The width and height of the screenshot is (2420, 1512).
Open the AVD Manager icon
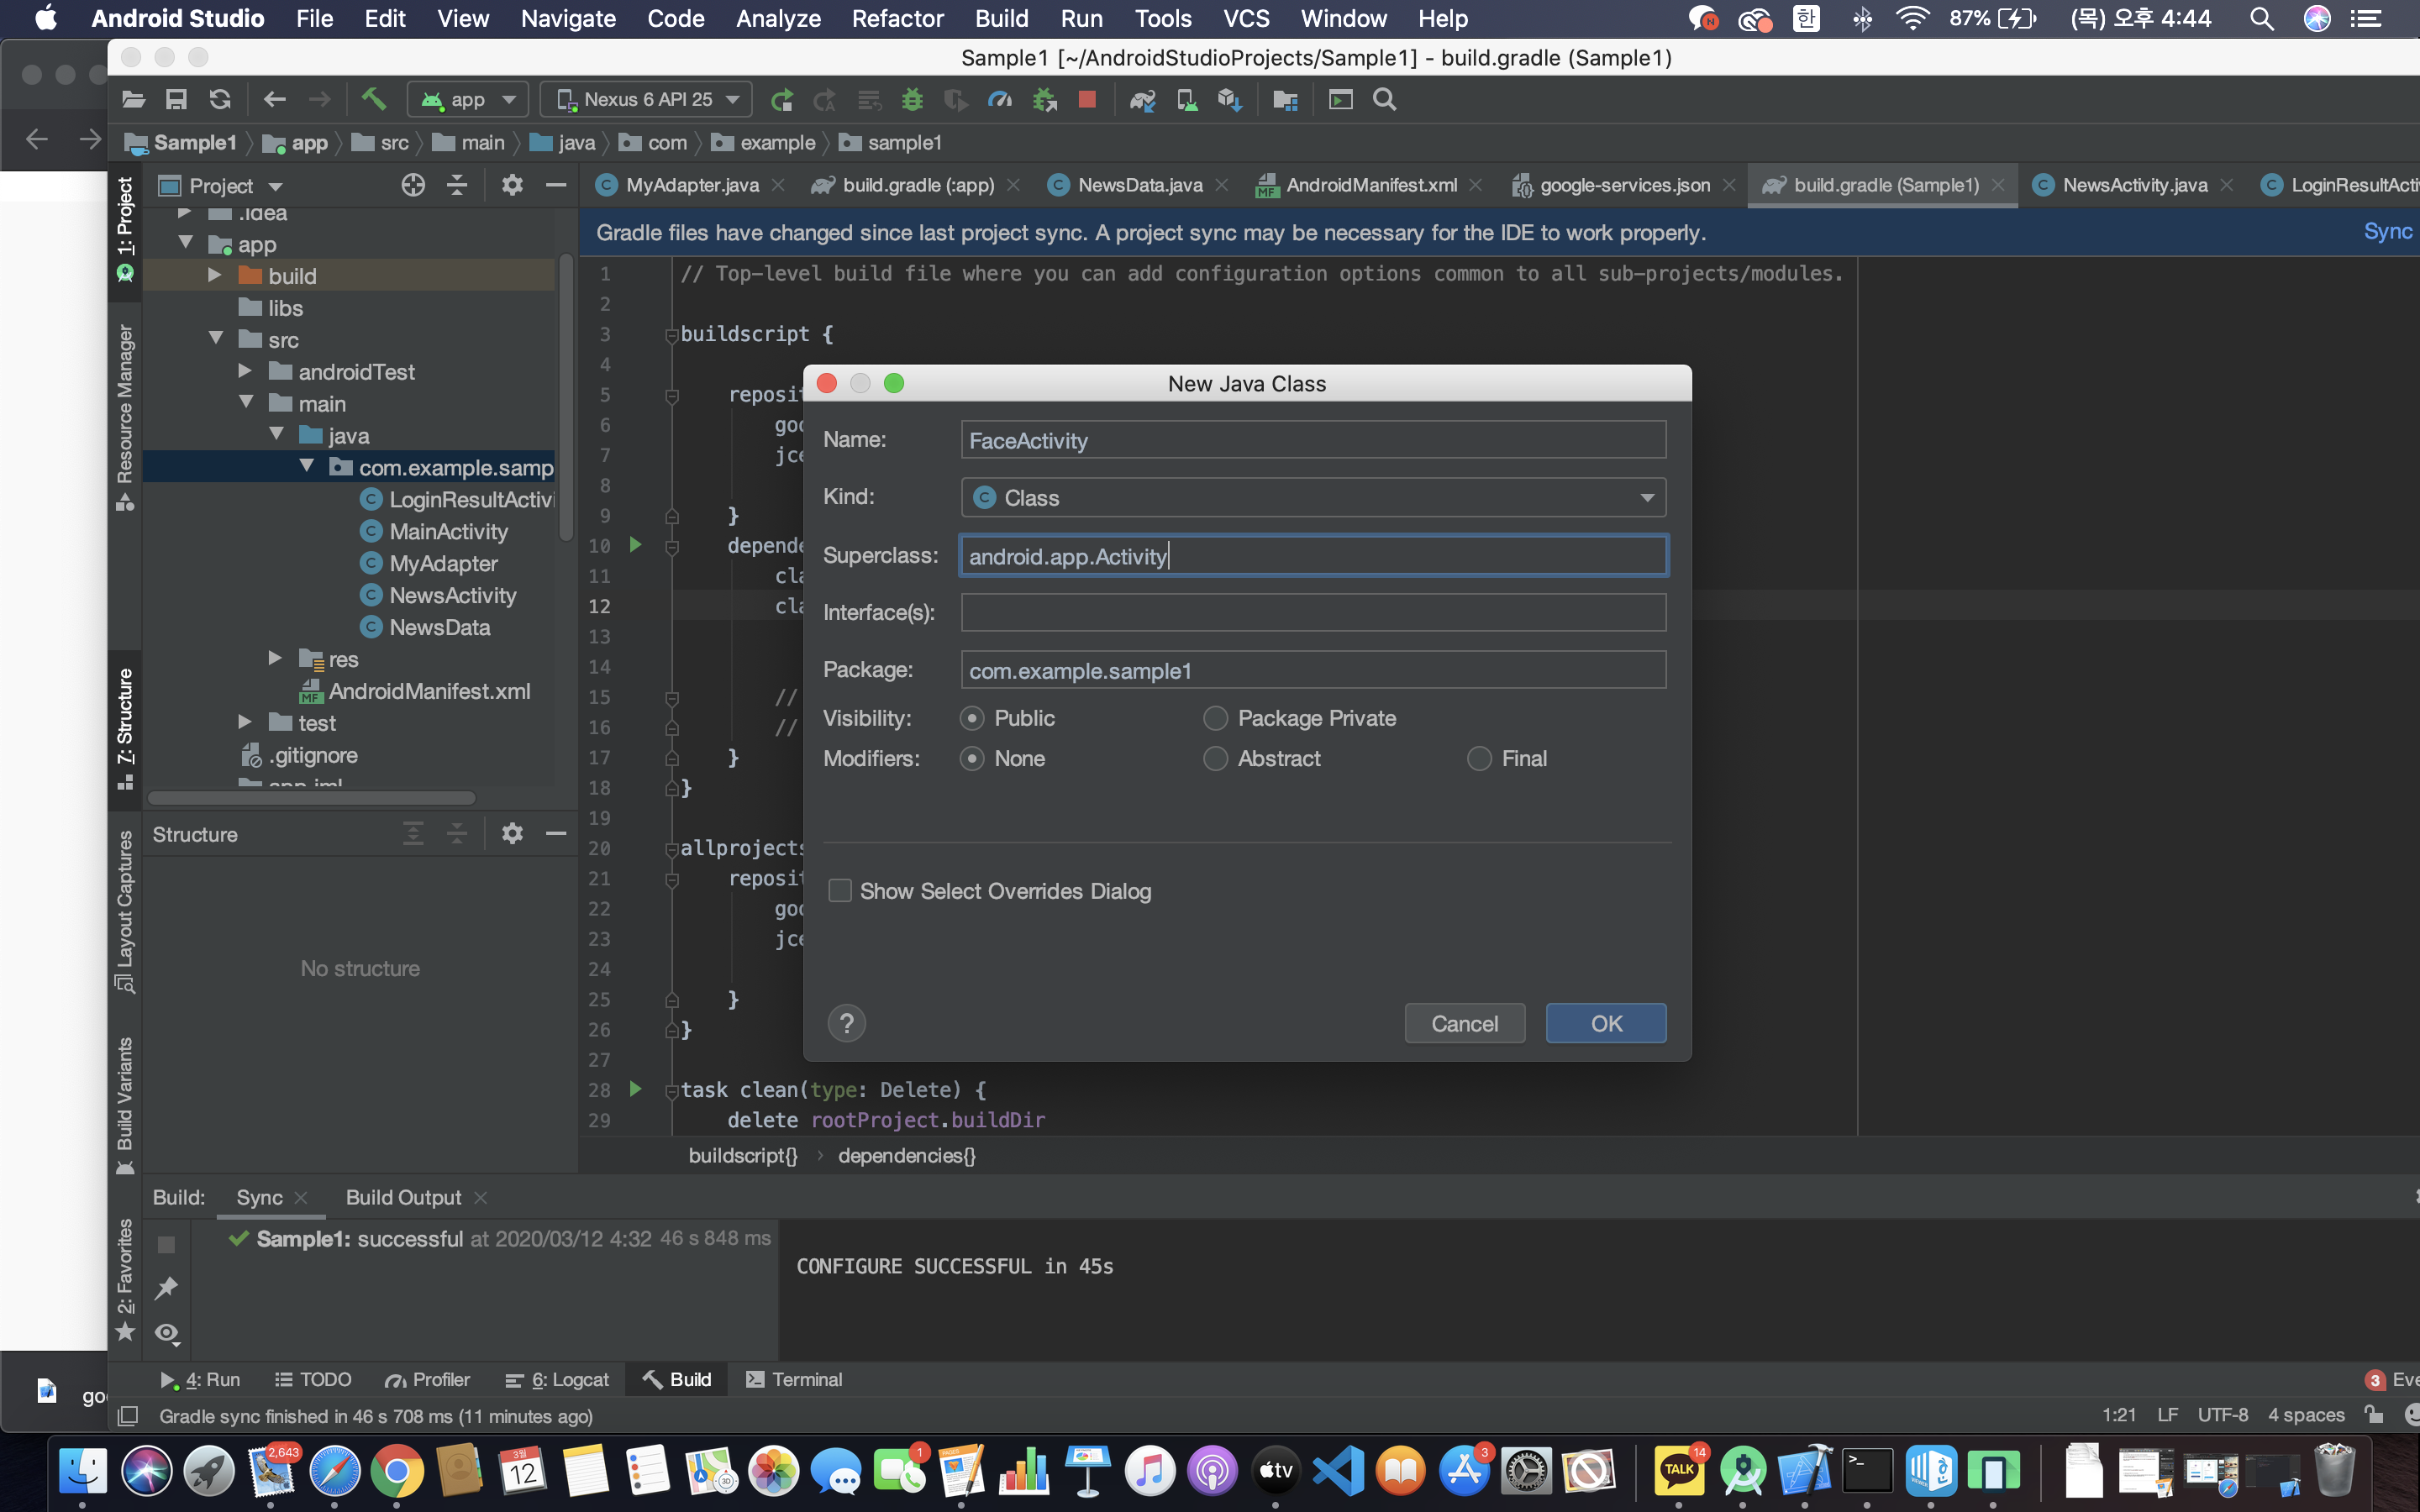tap(1186, 99)
